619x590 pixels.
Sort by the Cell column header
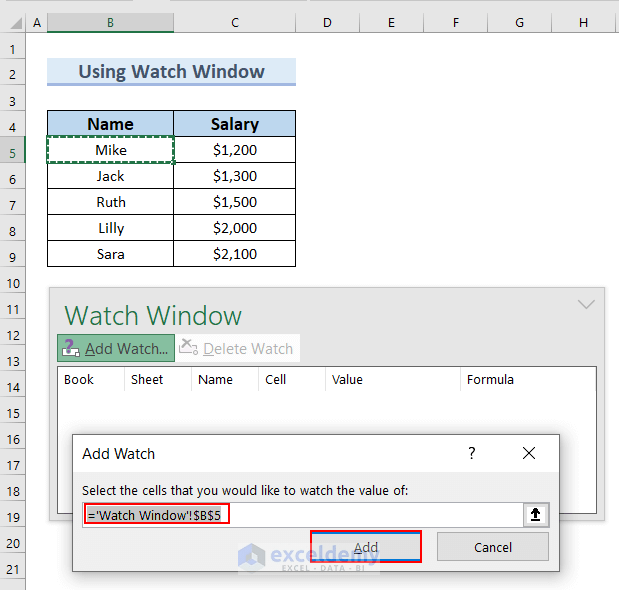[292, 380]
